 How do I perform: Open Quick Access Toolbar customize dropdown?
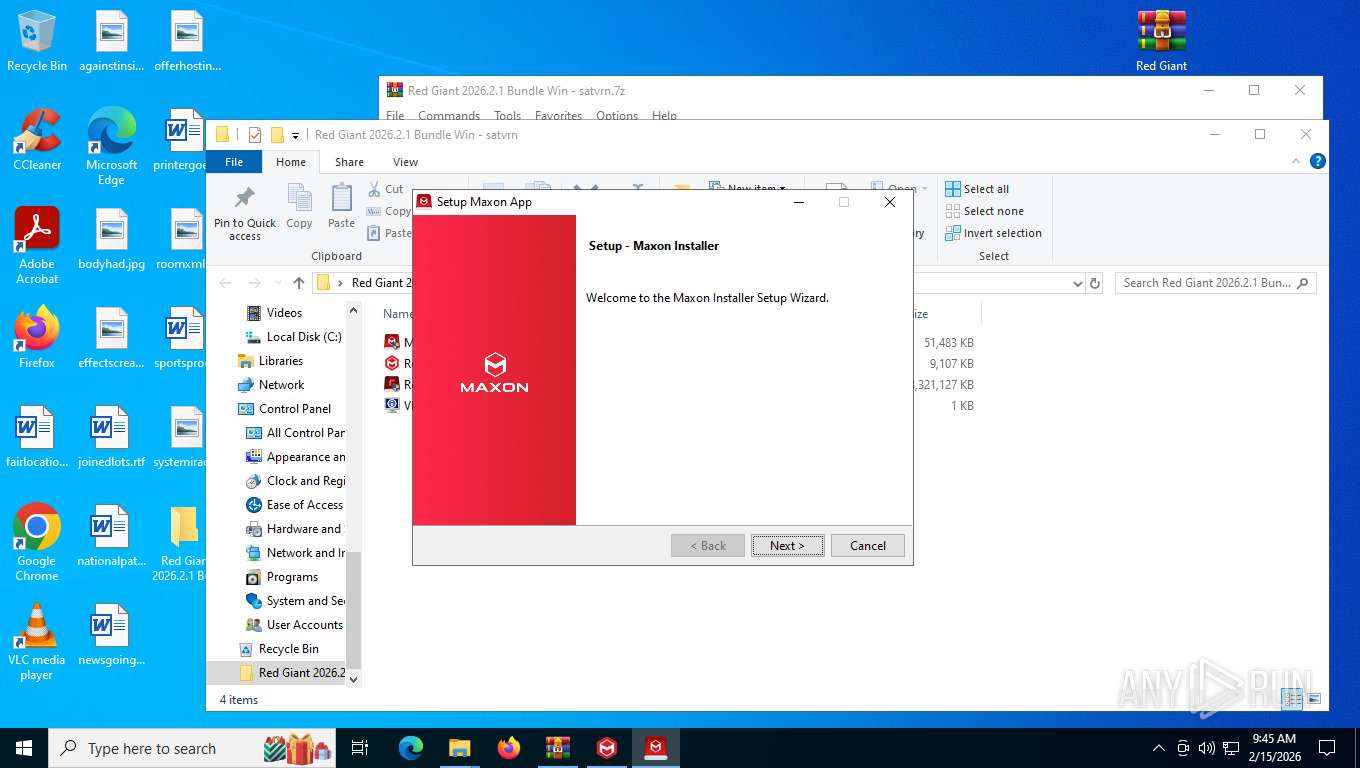pos(296,135)
